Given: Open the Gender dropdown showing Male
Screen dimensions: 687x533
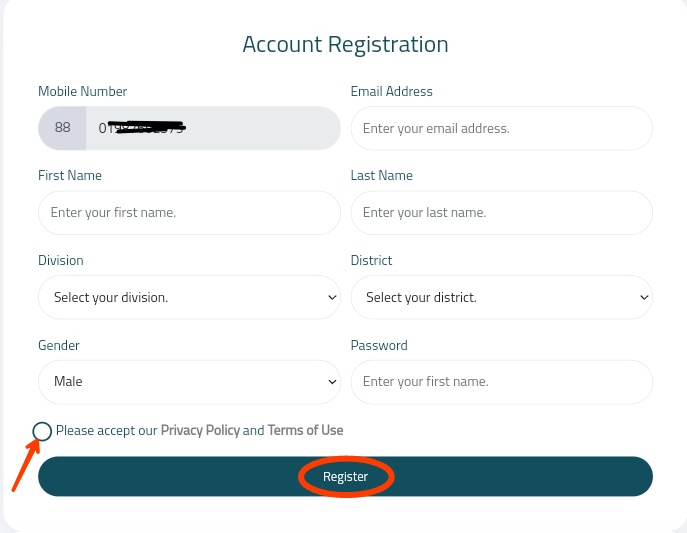Looking at the screenshot, I should 189,382.
